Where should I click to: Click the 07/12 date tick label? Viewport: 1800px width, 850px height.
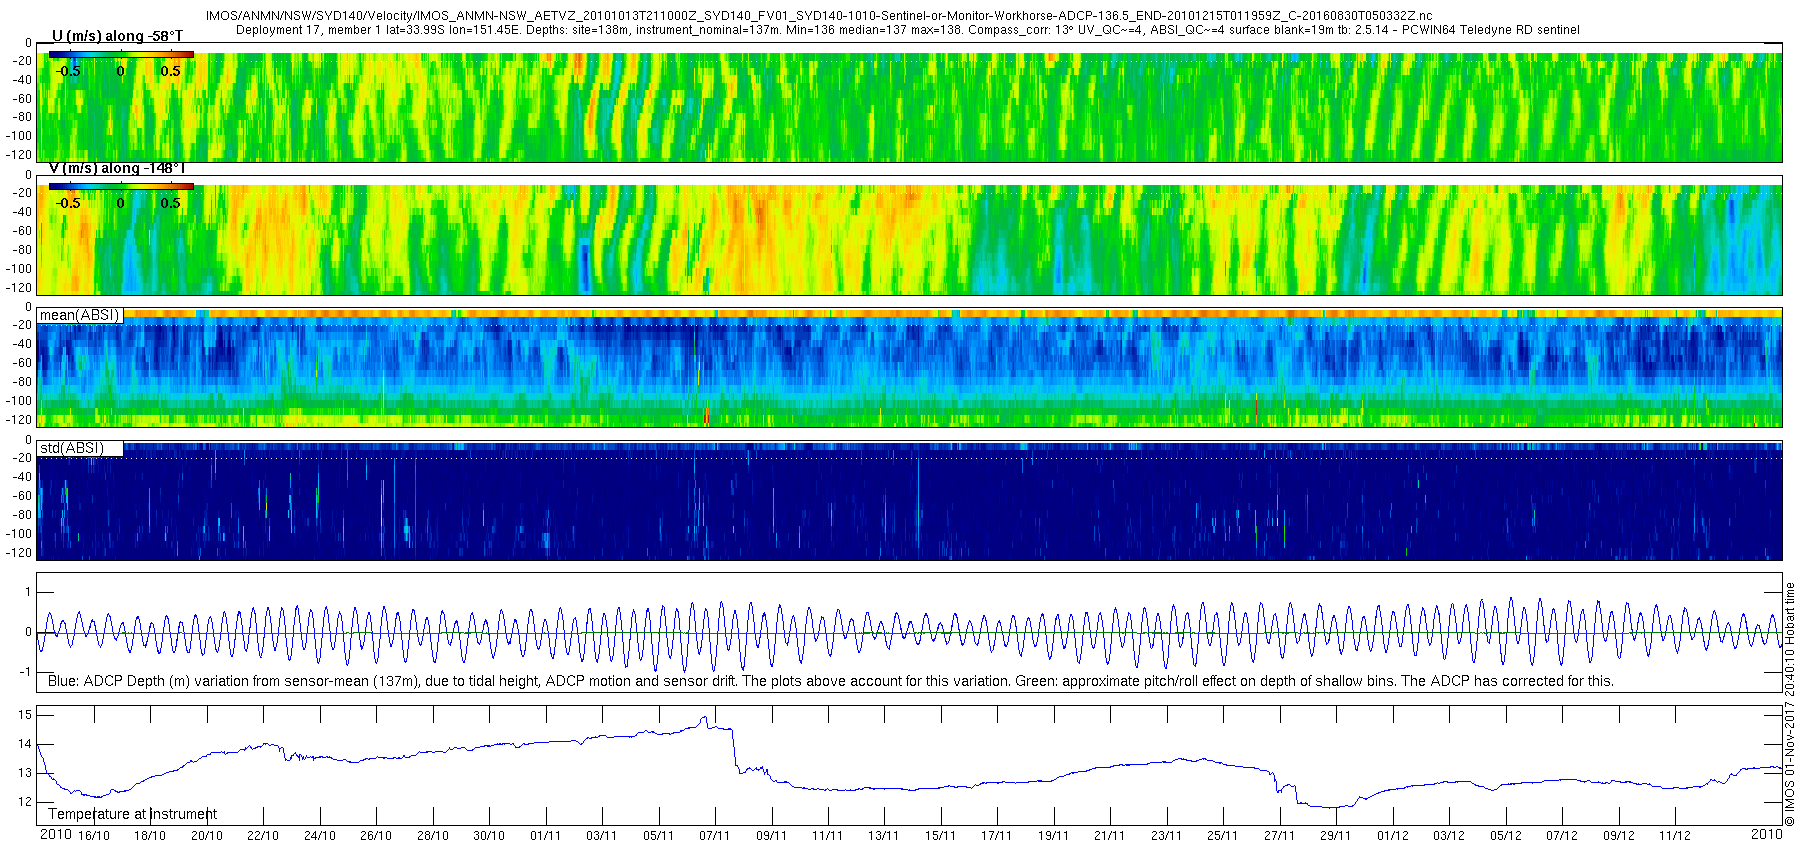tap(1562, 835)
